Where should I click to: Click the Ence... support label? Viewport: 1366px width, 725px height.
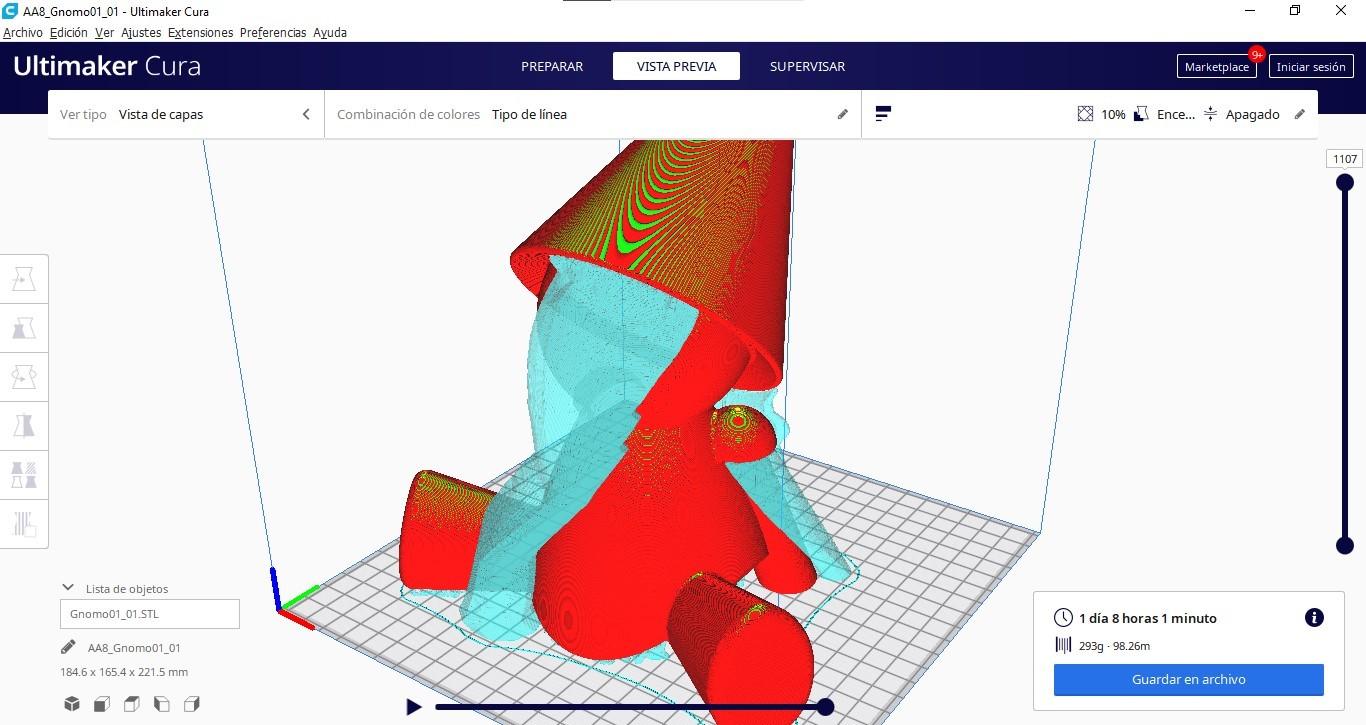[x=1176, y=114]
